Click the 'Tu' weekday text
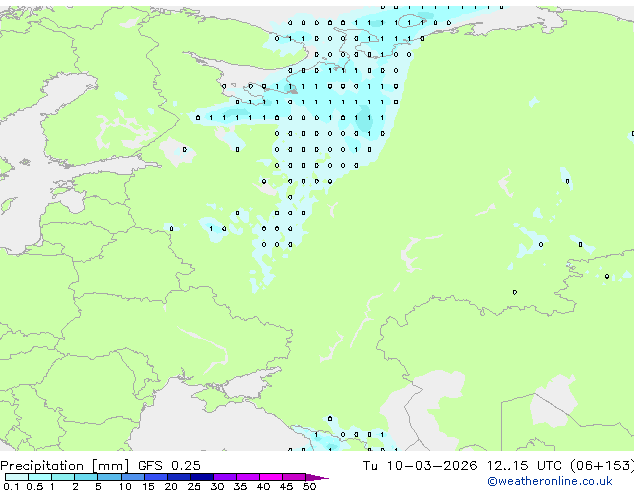 370,465
